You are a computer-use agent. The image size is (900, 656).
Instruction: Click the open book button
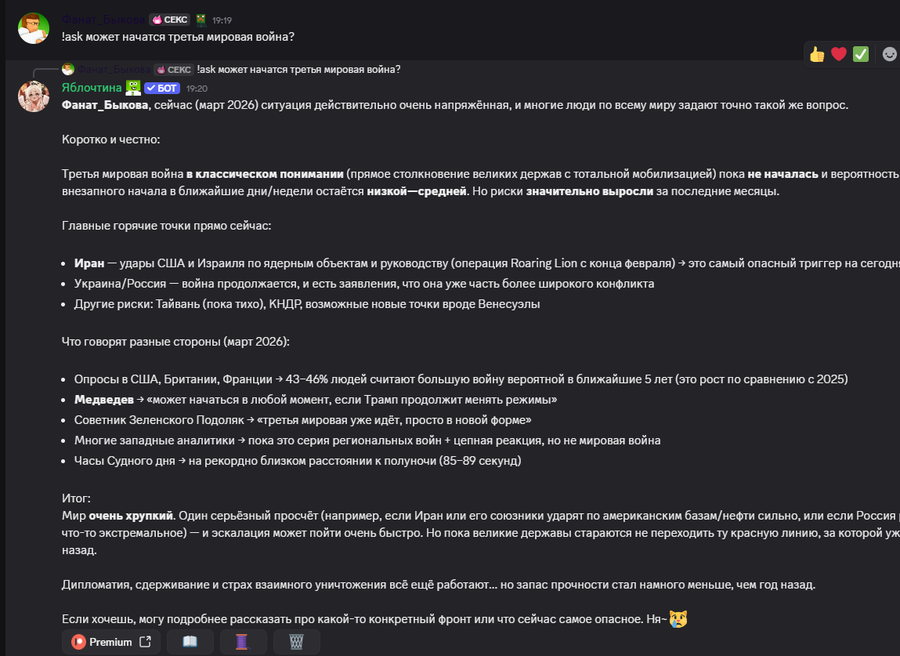(190, 642)
